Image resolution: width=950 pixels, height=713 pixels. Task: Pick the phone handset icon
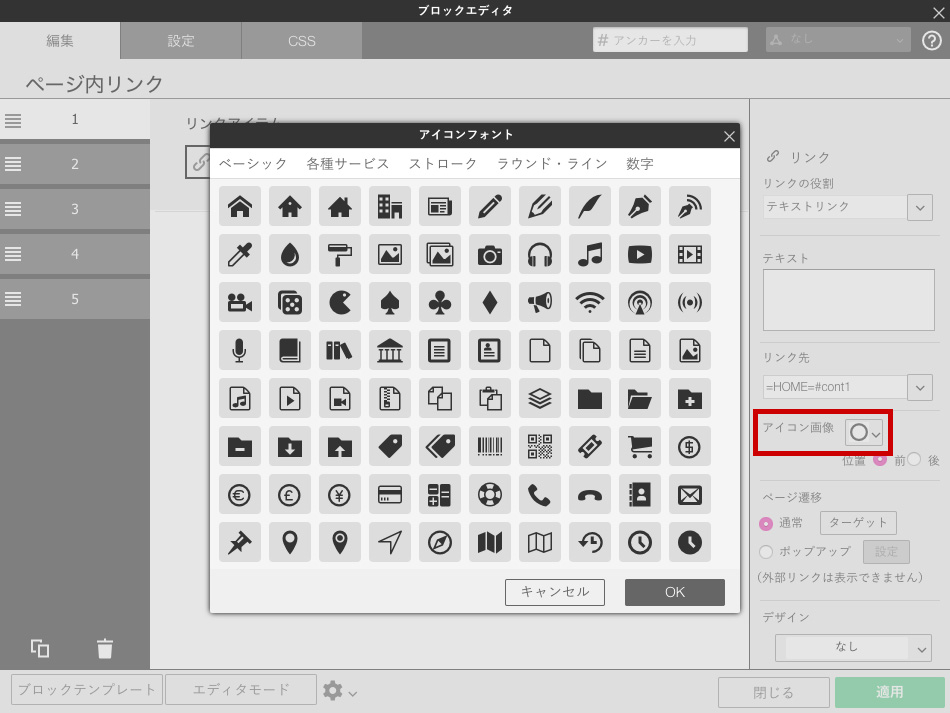tap(540, 495)
